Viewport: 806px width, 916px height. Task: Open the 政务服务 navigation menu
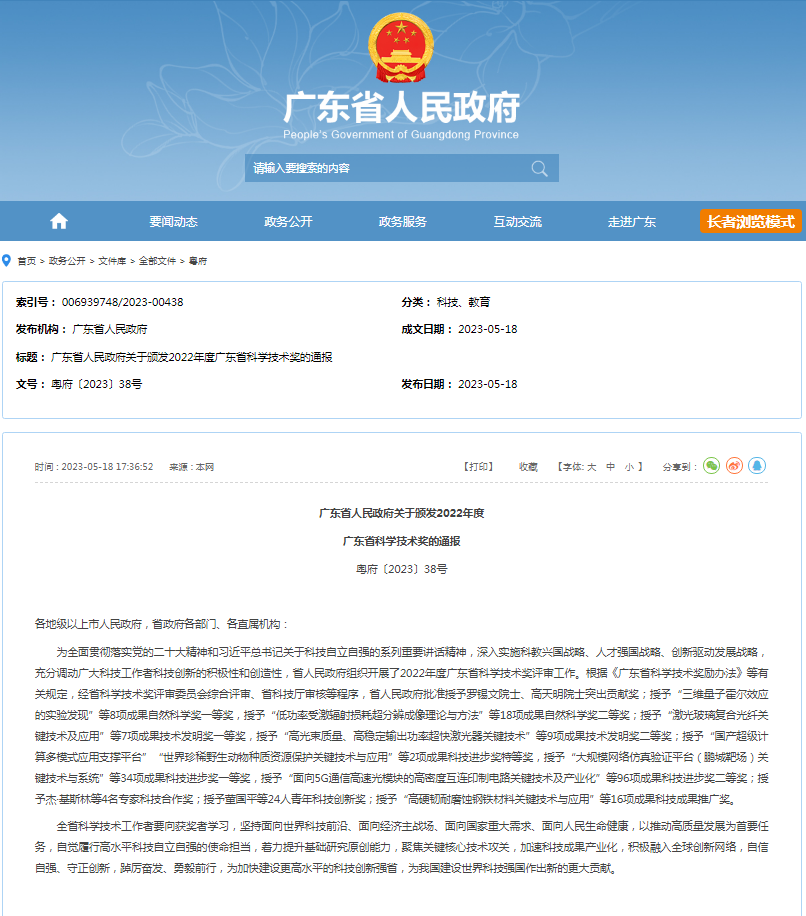pyautogui.click(x=402, y=222)
